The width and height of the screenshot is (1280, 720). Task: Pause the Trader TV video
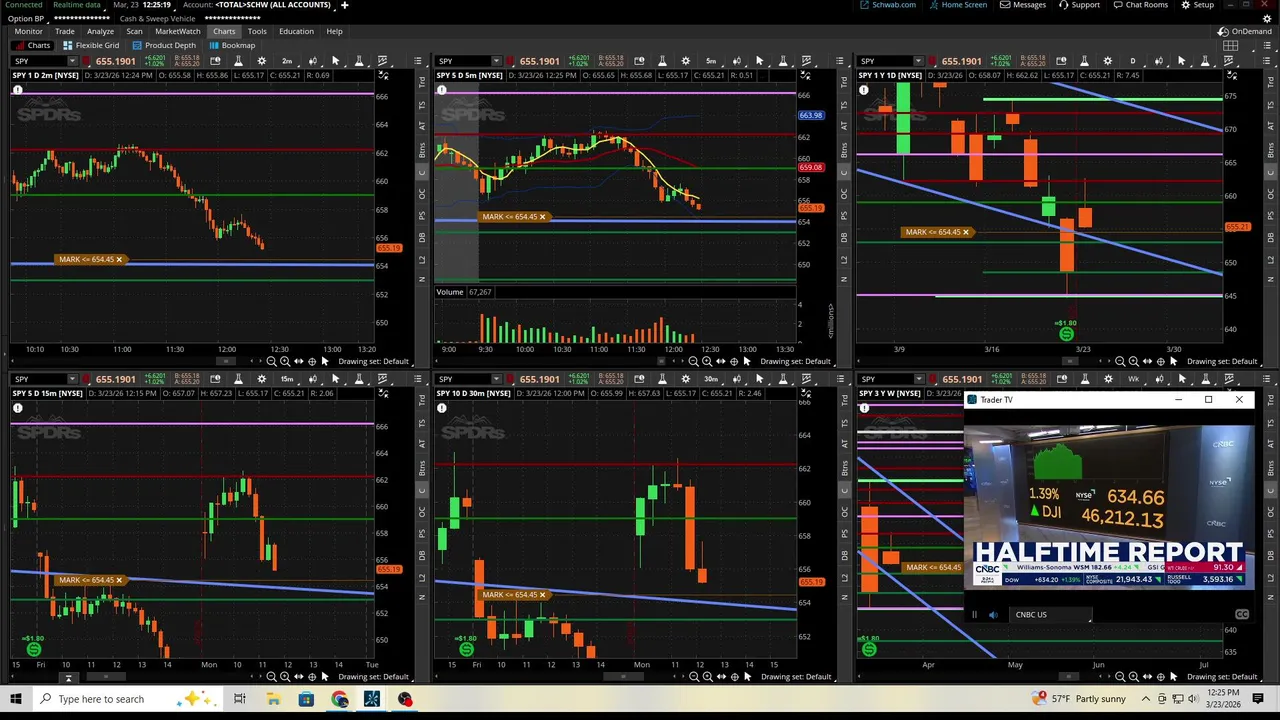click(x=974, y=614)
